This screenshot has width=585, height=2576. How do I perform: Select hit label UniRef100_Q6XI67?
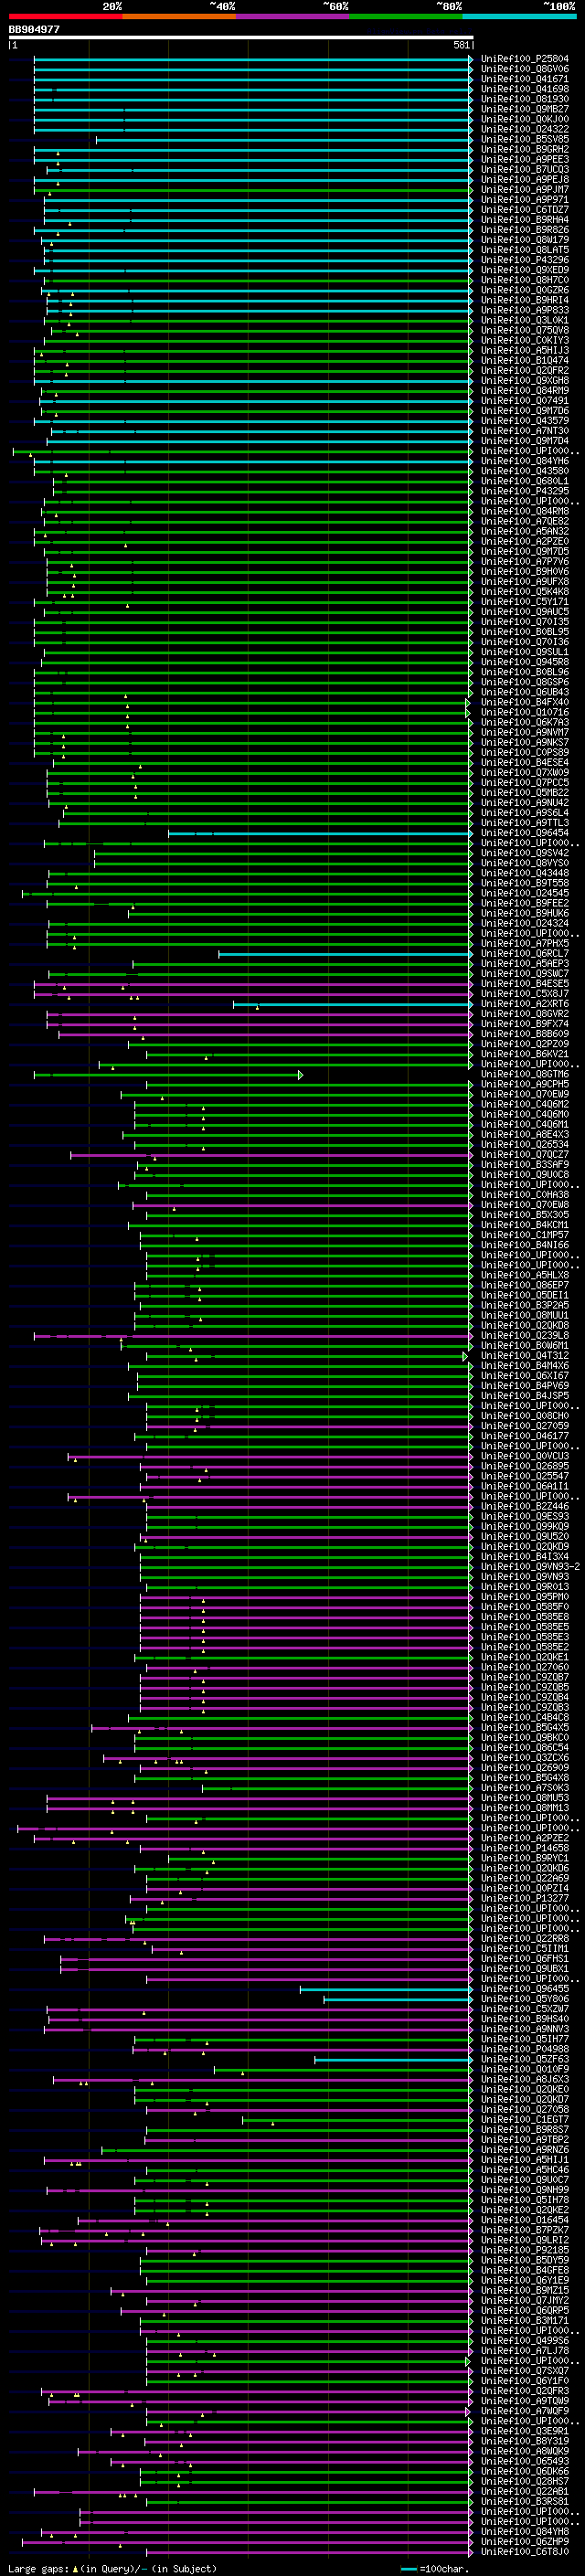coord(525,1376)
